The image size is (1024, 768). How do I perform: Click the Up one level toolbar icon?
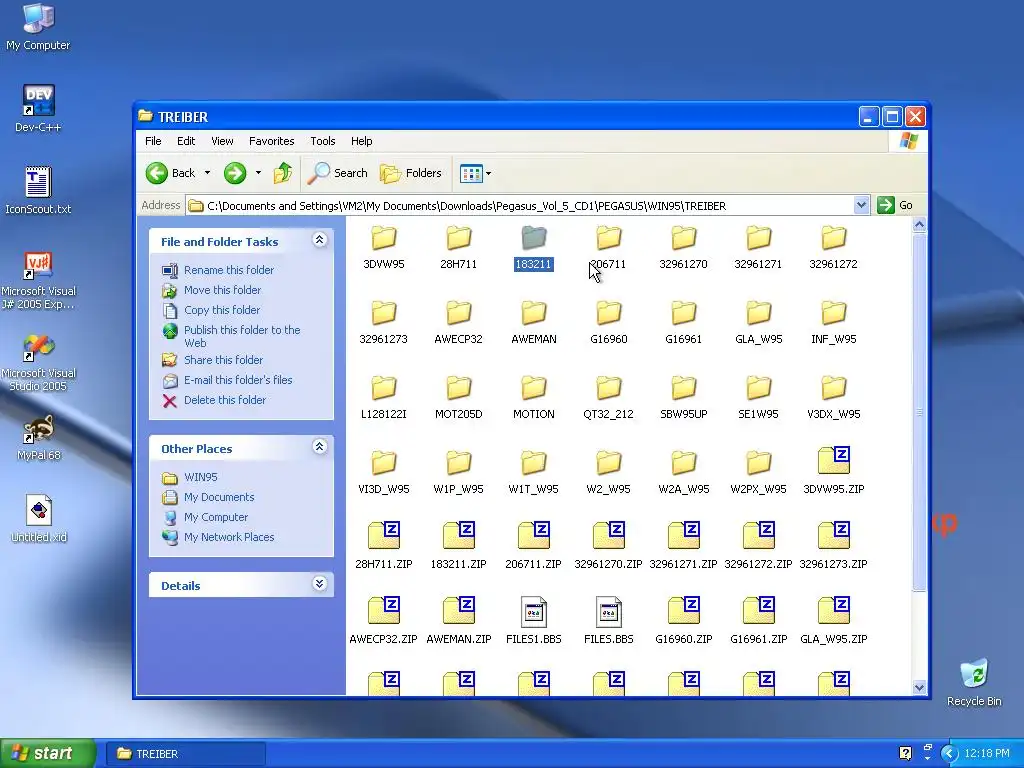(x=283, y=173)
